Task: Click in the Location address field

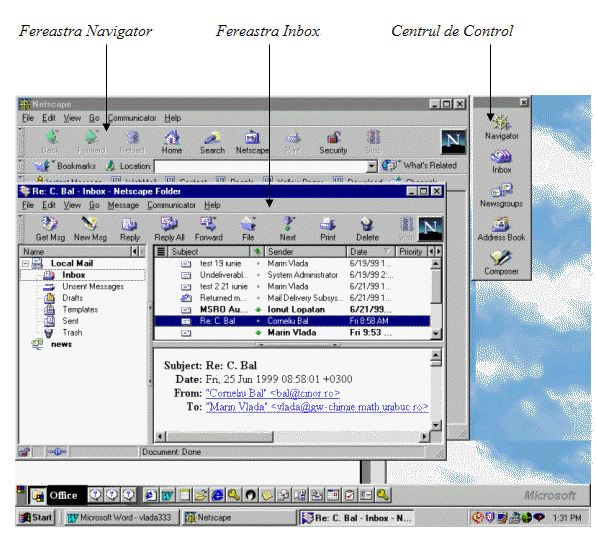Action: pyautogui.click(x=260, y=166)
